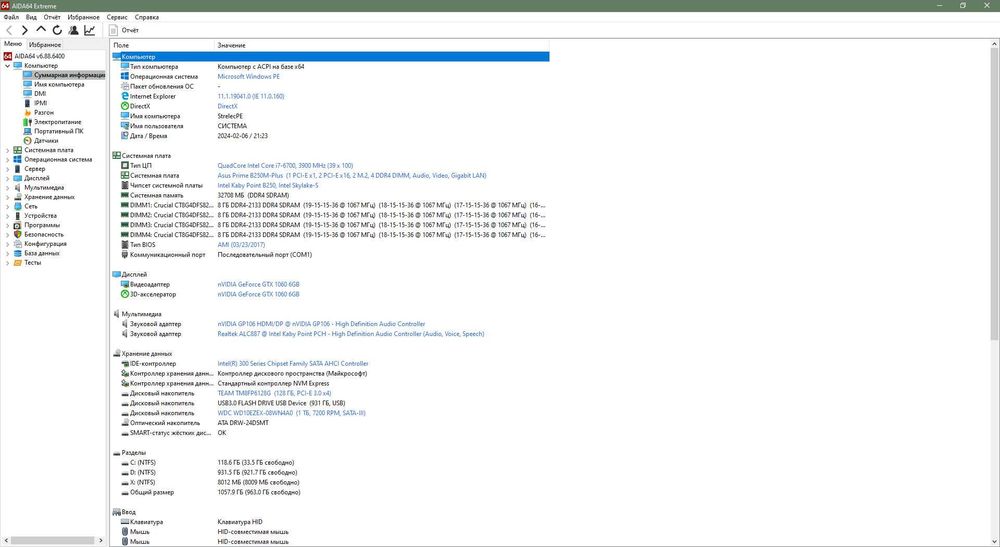Screen dimensions: 1000x547
Task: Expand the Системная плата tree node
Action: [x=7, y=150]
